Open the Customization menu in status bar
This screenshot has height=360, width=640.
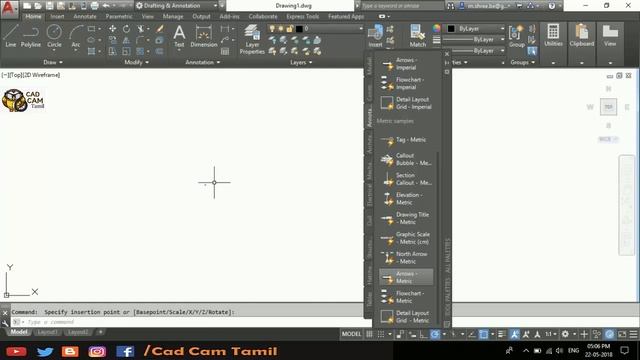pyautogui.click(x=633, y=334)
